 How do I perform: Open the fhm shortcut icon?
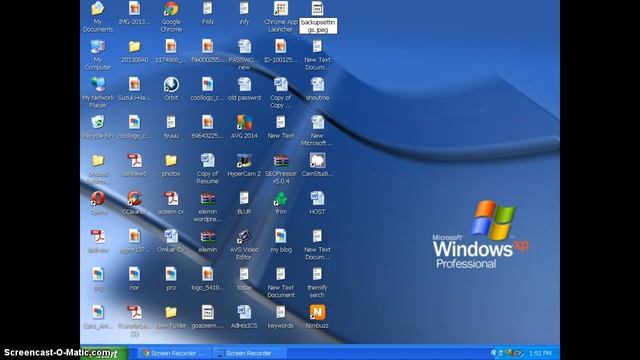[x=280, y=198]
